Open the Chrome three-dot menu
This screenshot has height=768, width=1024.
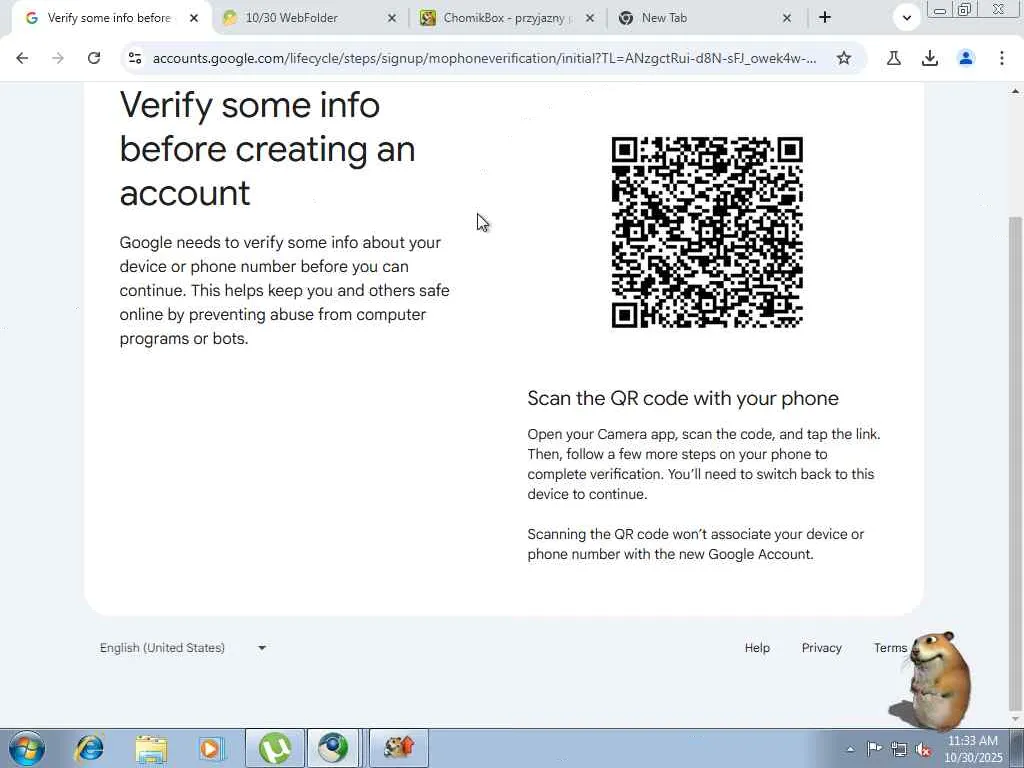point(1002,58)
